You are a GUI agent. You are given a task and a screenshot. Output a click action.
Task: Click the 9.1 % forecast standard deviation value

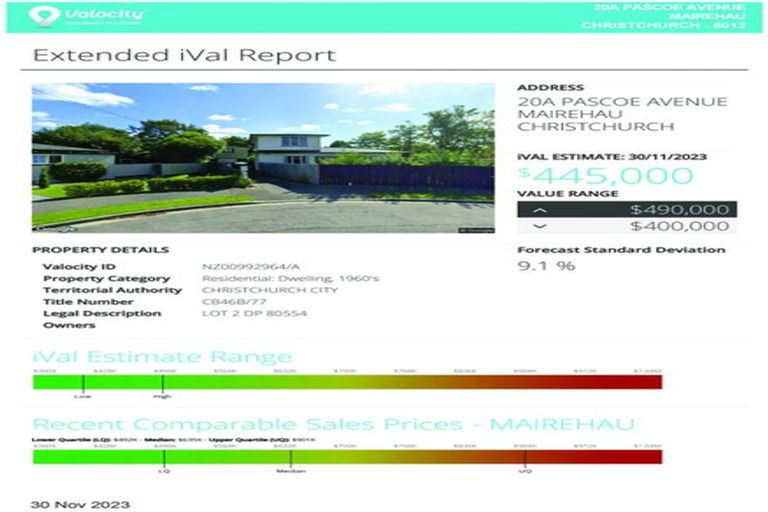coord(546,266)
